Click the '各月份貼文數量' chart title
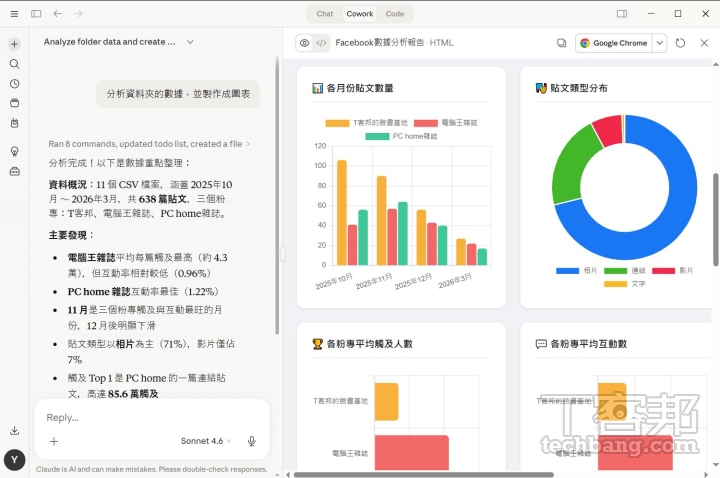 (x=360, y=88)
